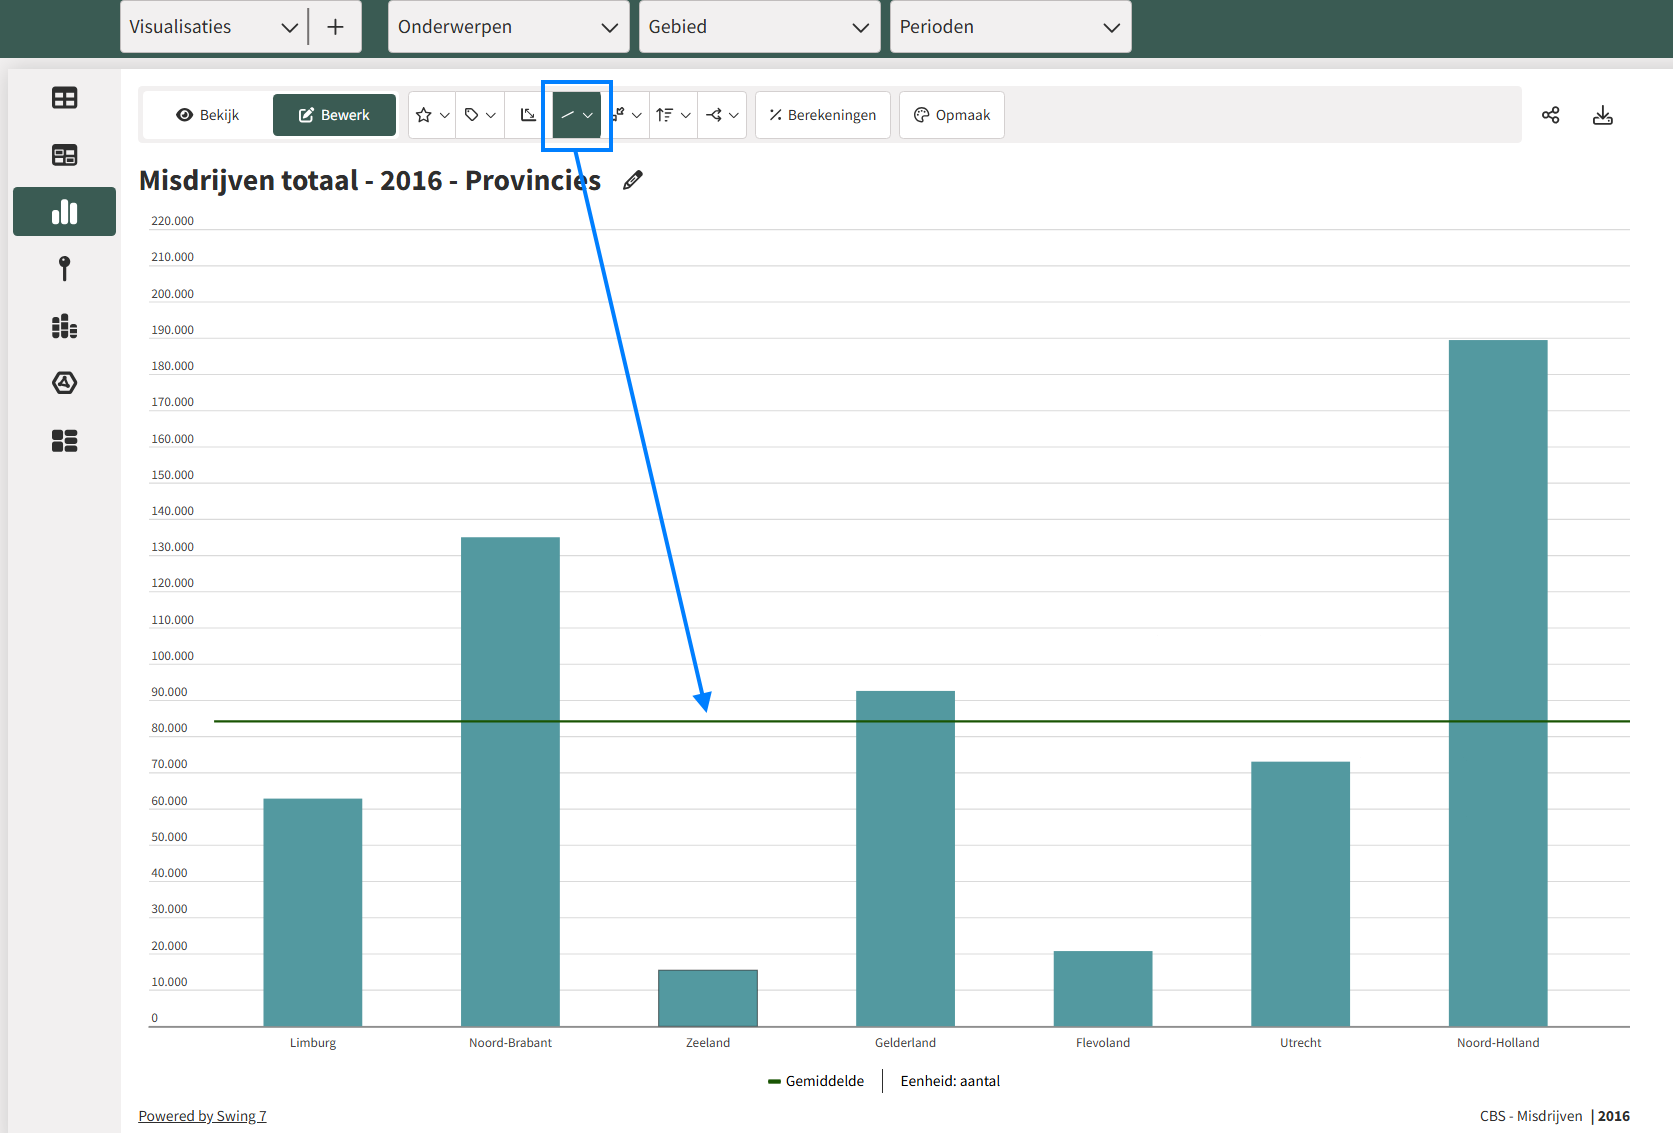Select the Limburg bar
The height and width of the screenshot is (1133, 1673).
coord(313,912)
